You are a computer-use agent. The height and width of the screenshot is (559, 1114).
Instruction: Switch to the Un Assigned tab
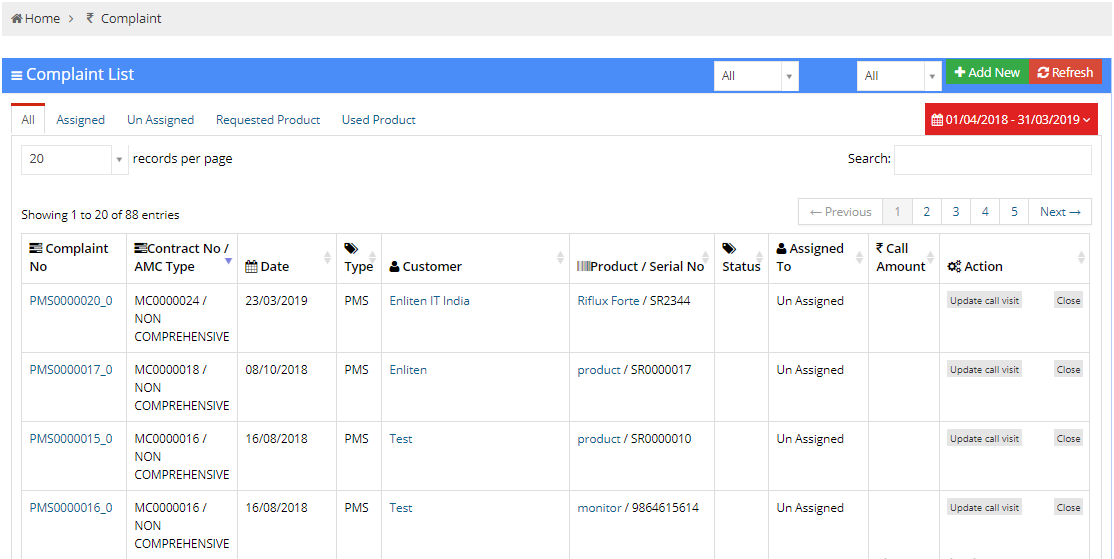(x=160, y=120)
